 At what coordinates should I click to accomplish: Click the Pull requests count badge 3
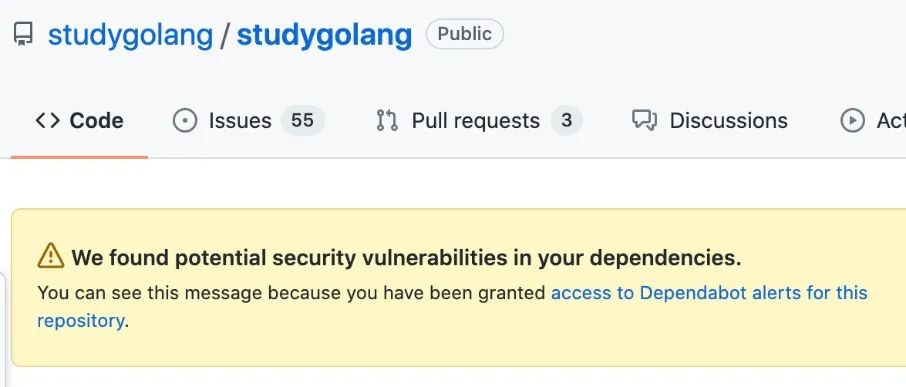(x=566, y=121)
